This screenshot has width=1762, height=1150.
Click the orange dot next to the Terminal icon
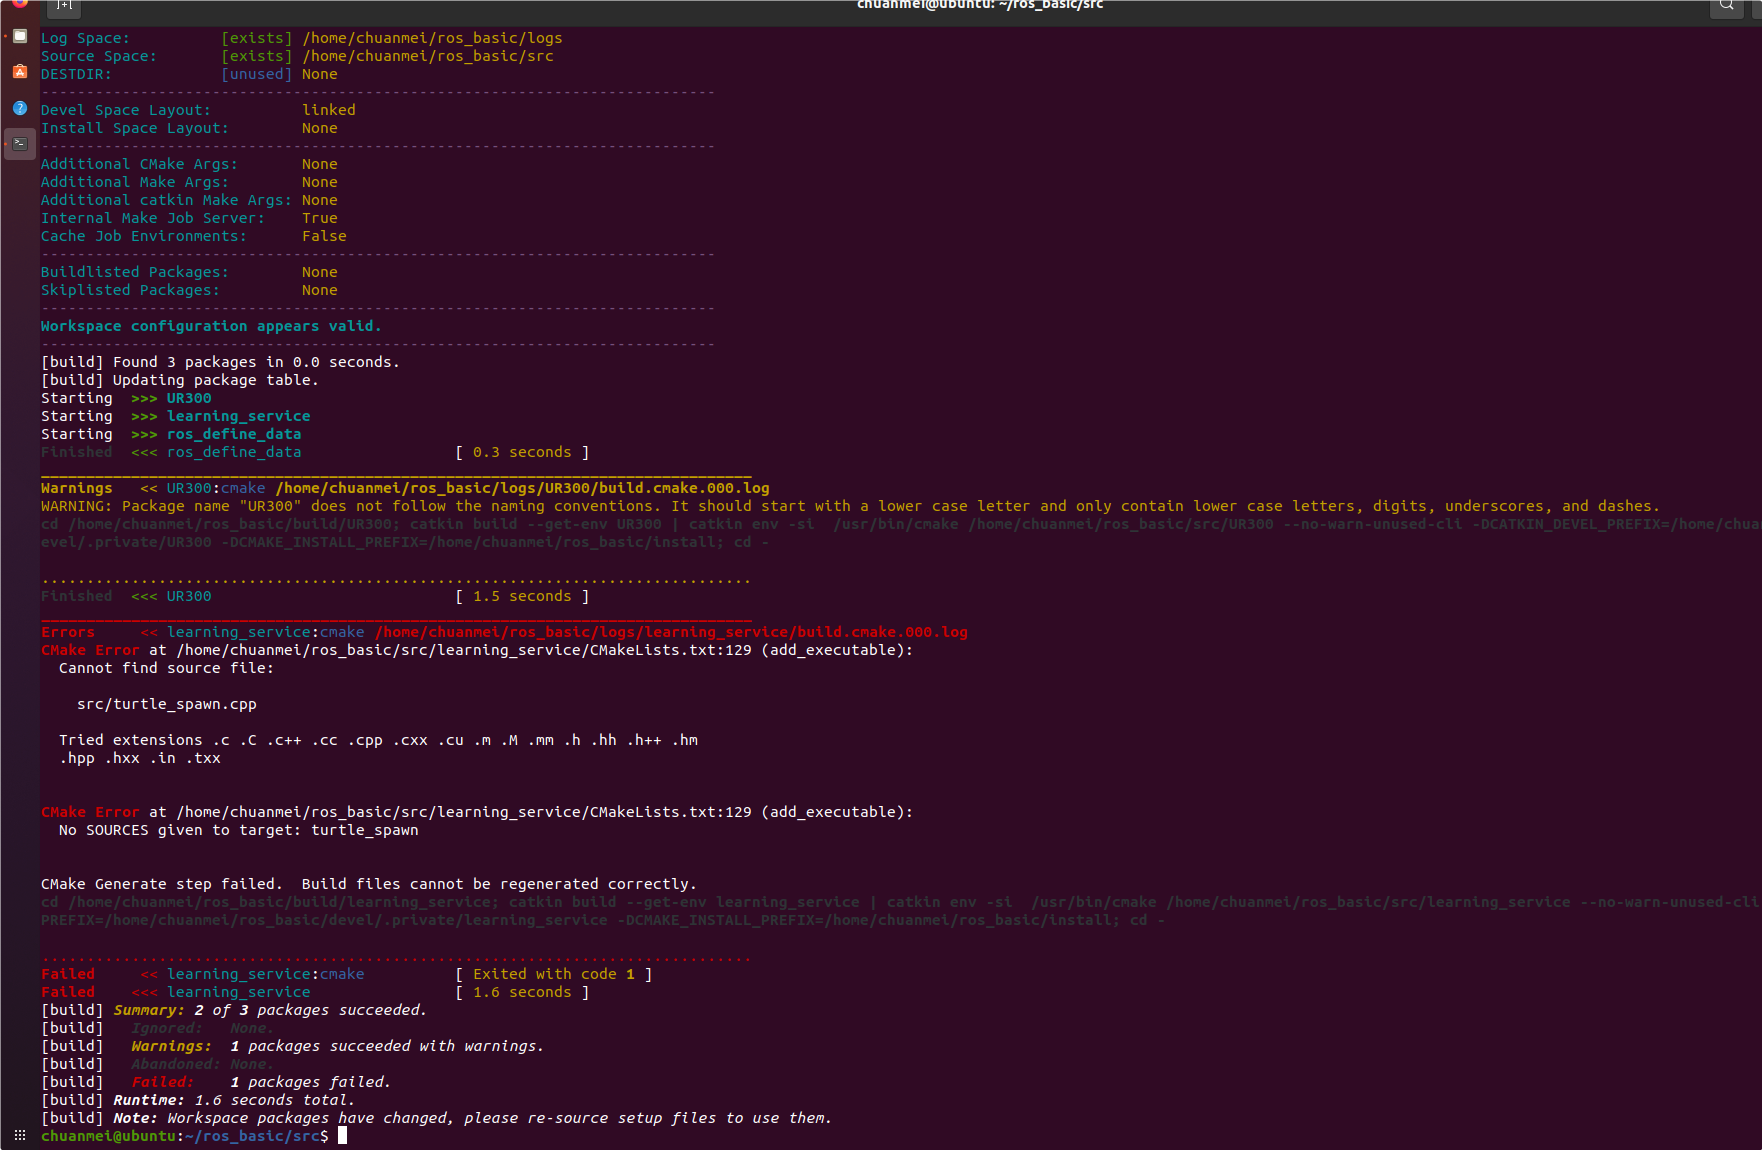click(6, 143)
